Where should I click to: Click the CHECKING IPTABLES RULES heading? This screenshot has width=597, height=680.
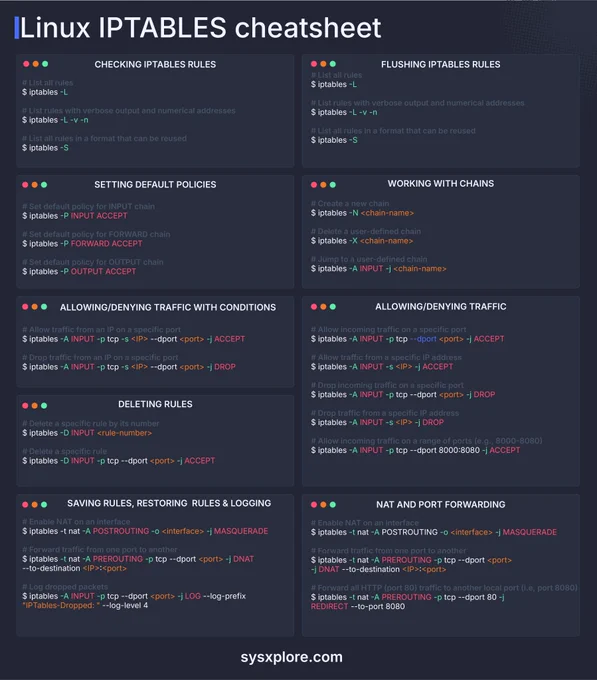click(x=155, y=64)
